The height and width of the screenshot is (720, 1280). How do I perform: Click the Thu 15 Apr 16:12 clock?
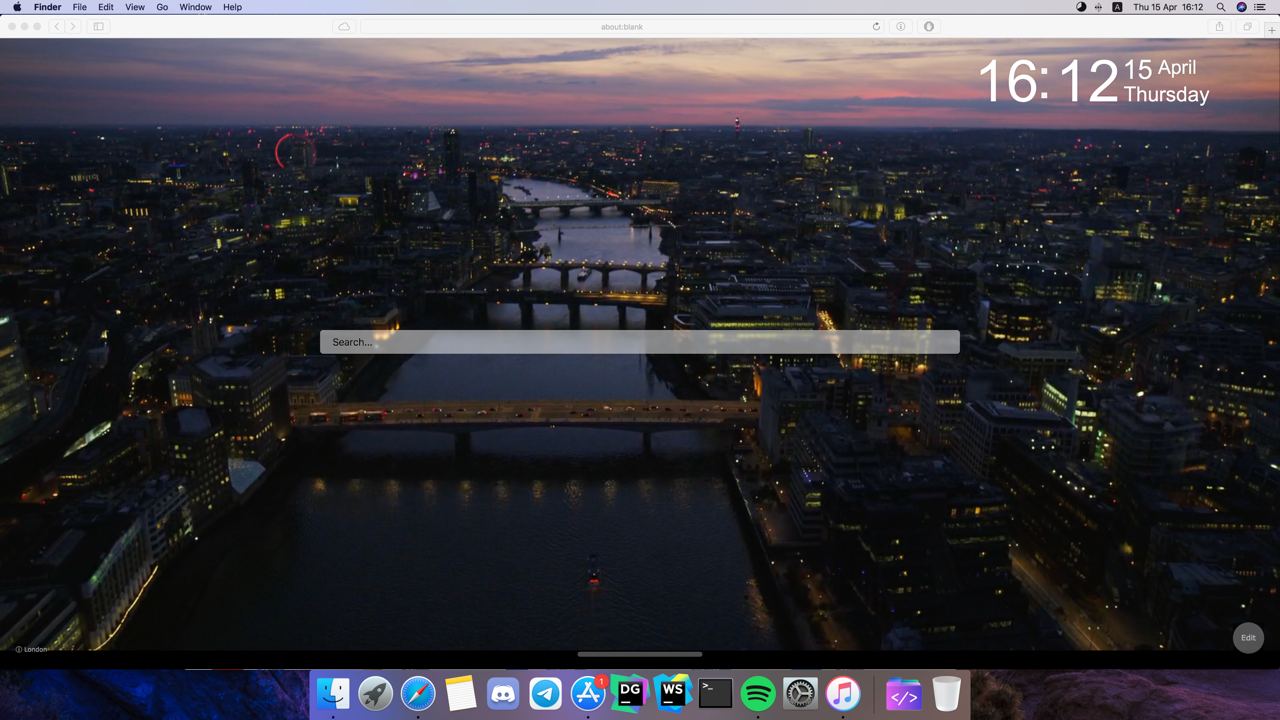[x=1168, y=7]
